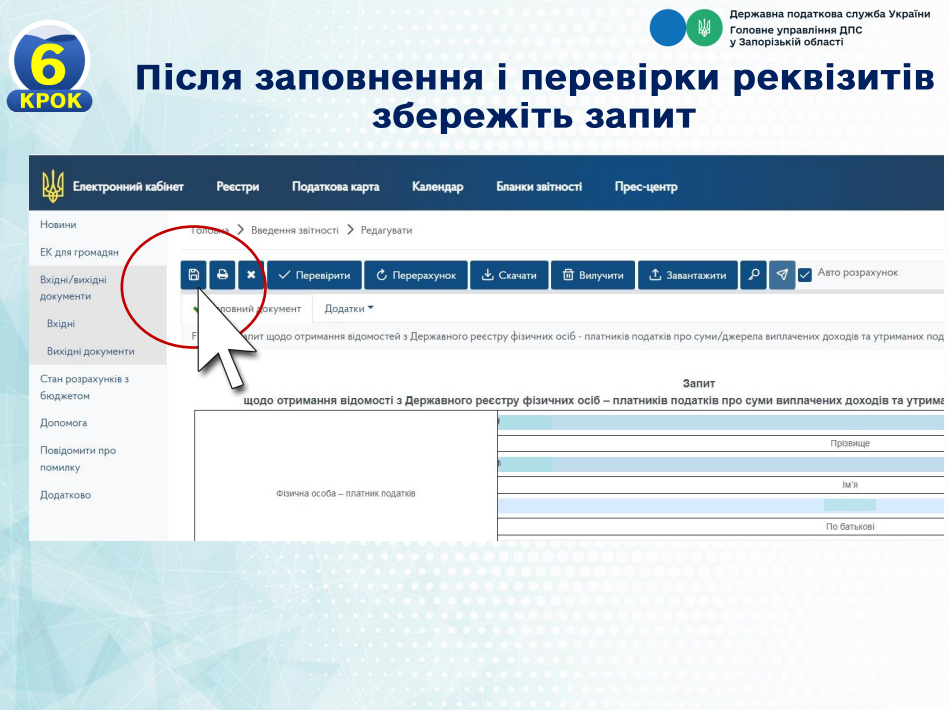Click the paper plane send icon
Viewport: 950px width, 710px height.
click(782, 275)
